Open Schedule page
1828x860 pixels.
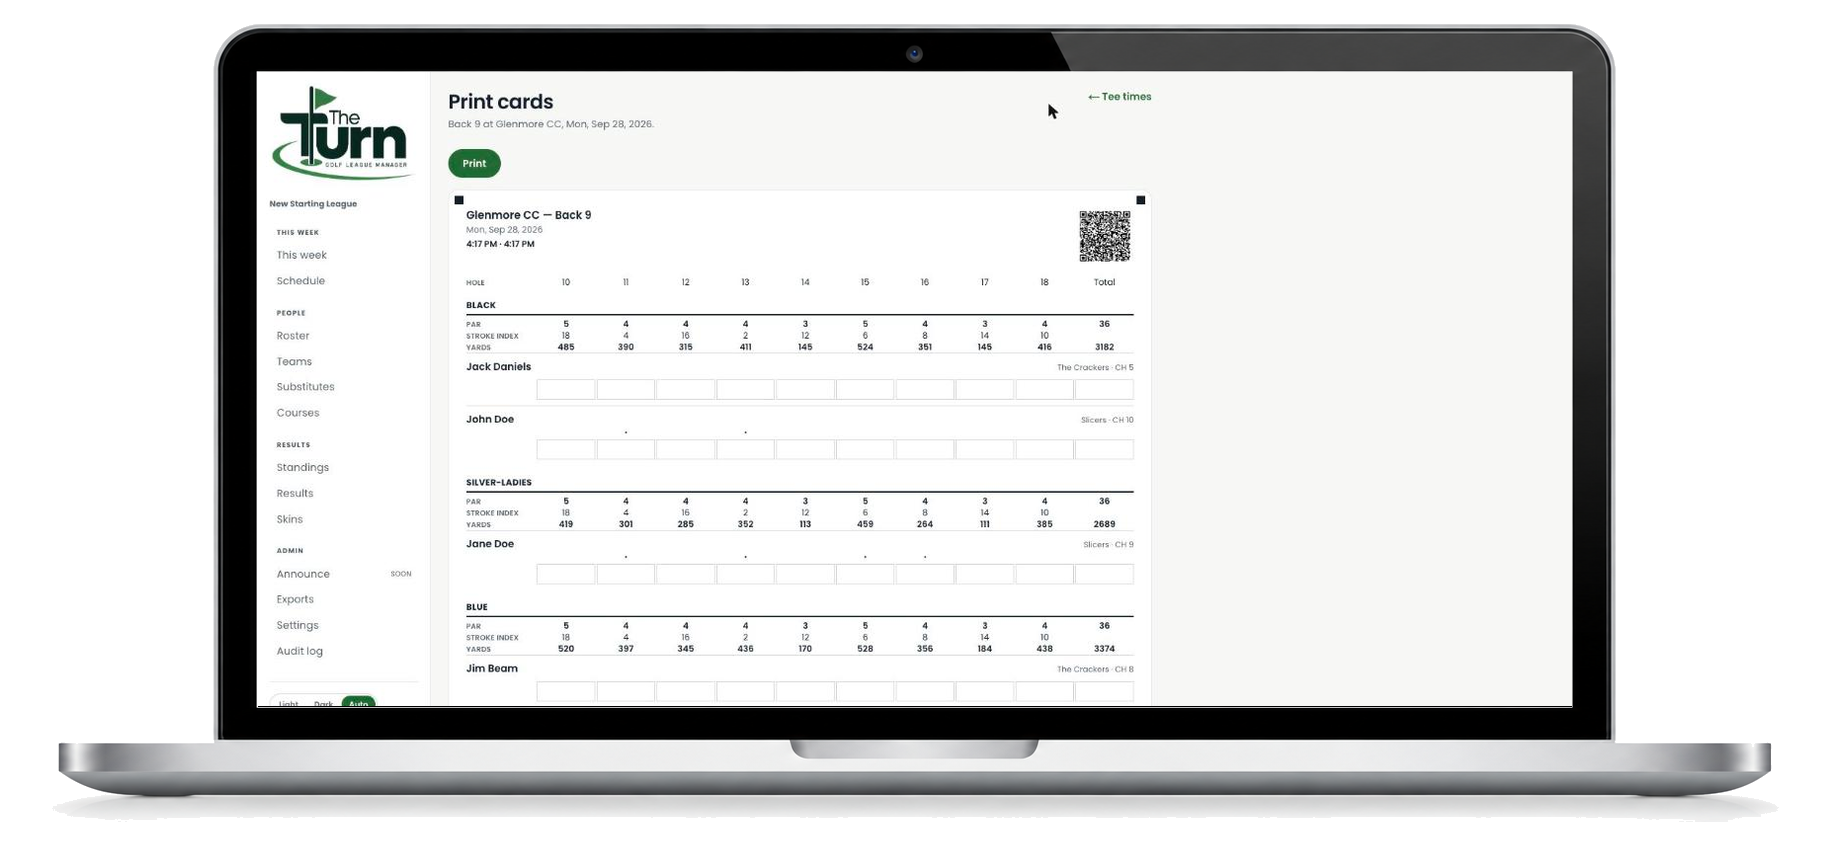(x=300, y=281)
